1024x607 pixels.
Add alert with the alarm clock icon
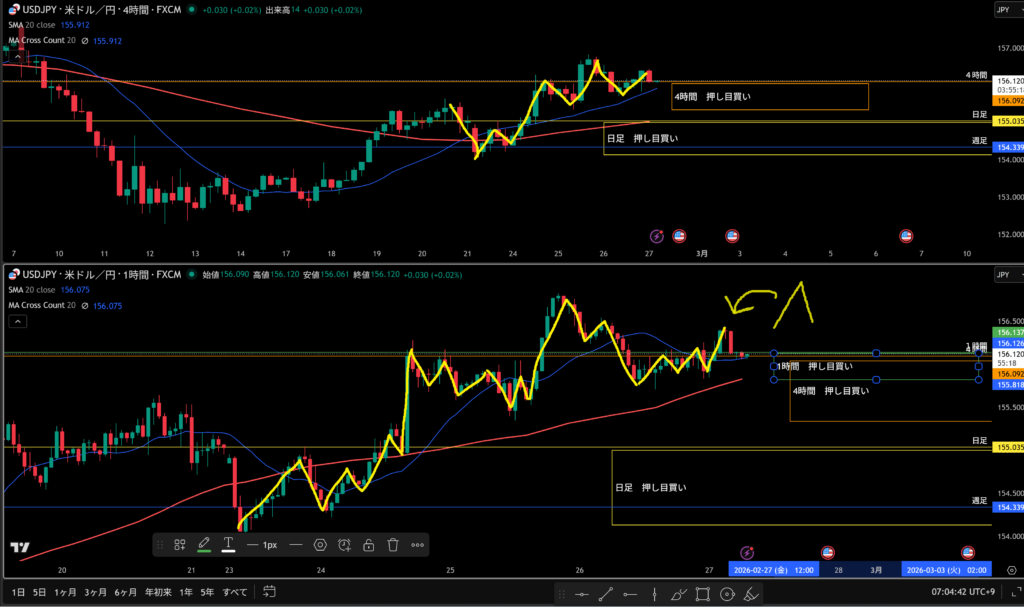(344, 545)
